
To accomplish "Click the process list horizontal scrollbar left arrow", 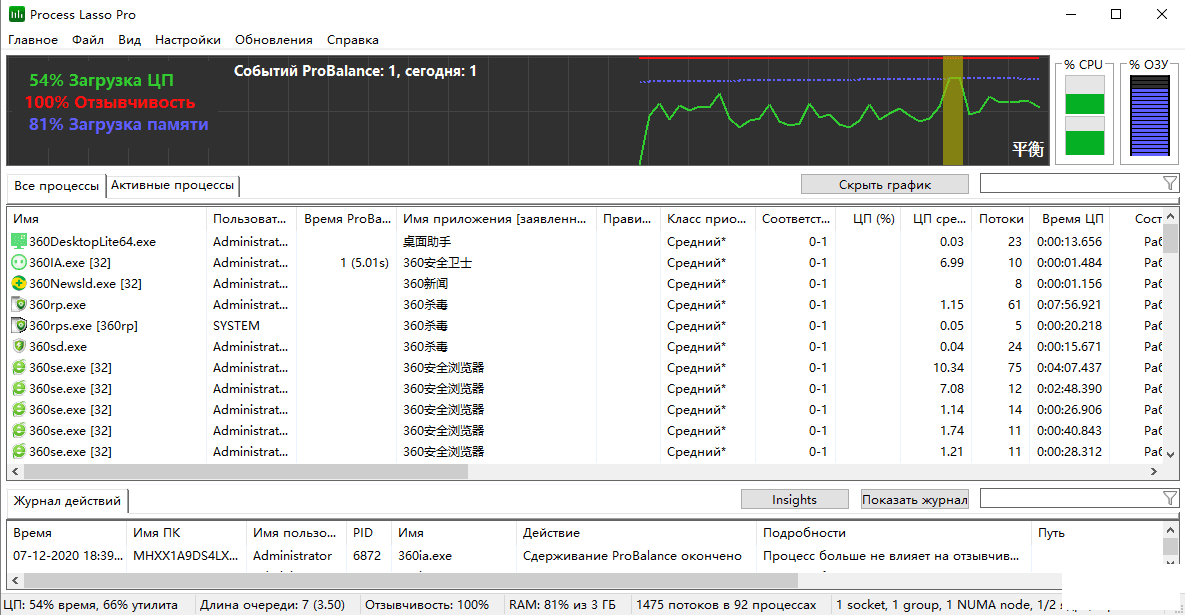I will click(x=15, y=471).
